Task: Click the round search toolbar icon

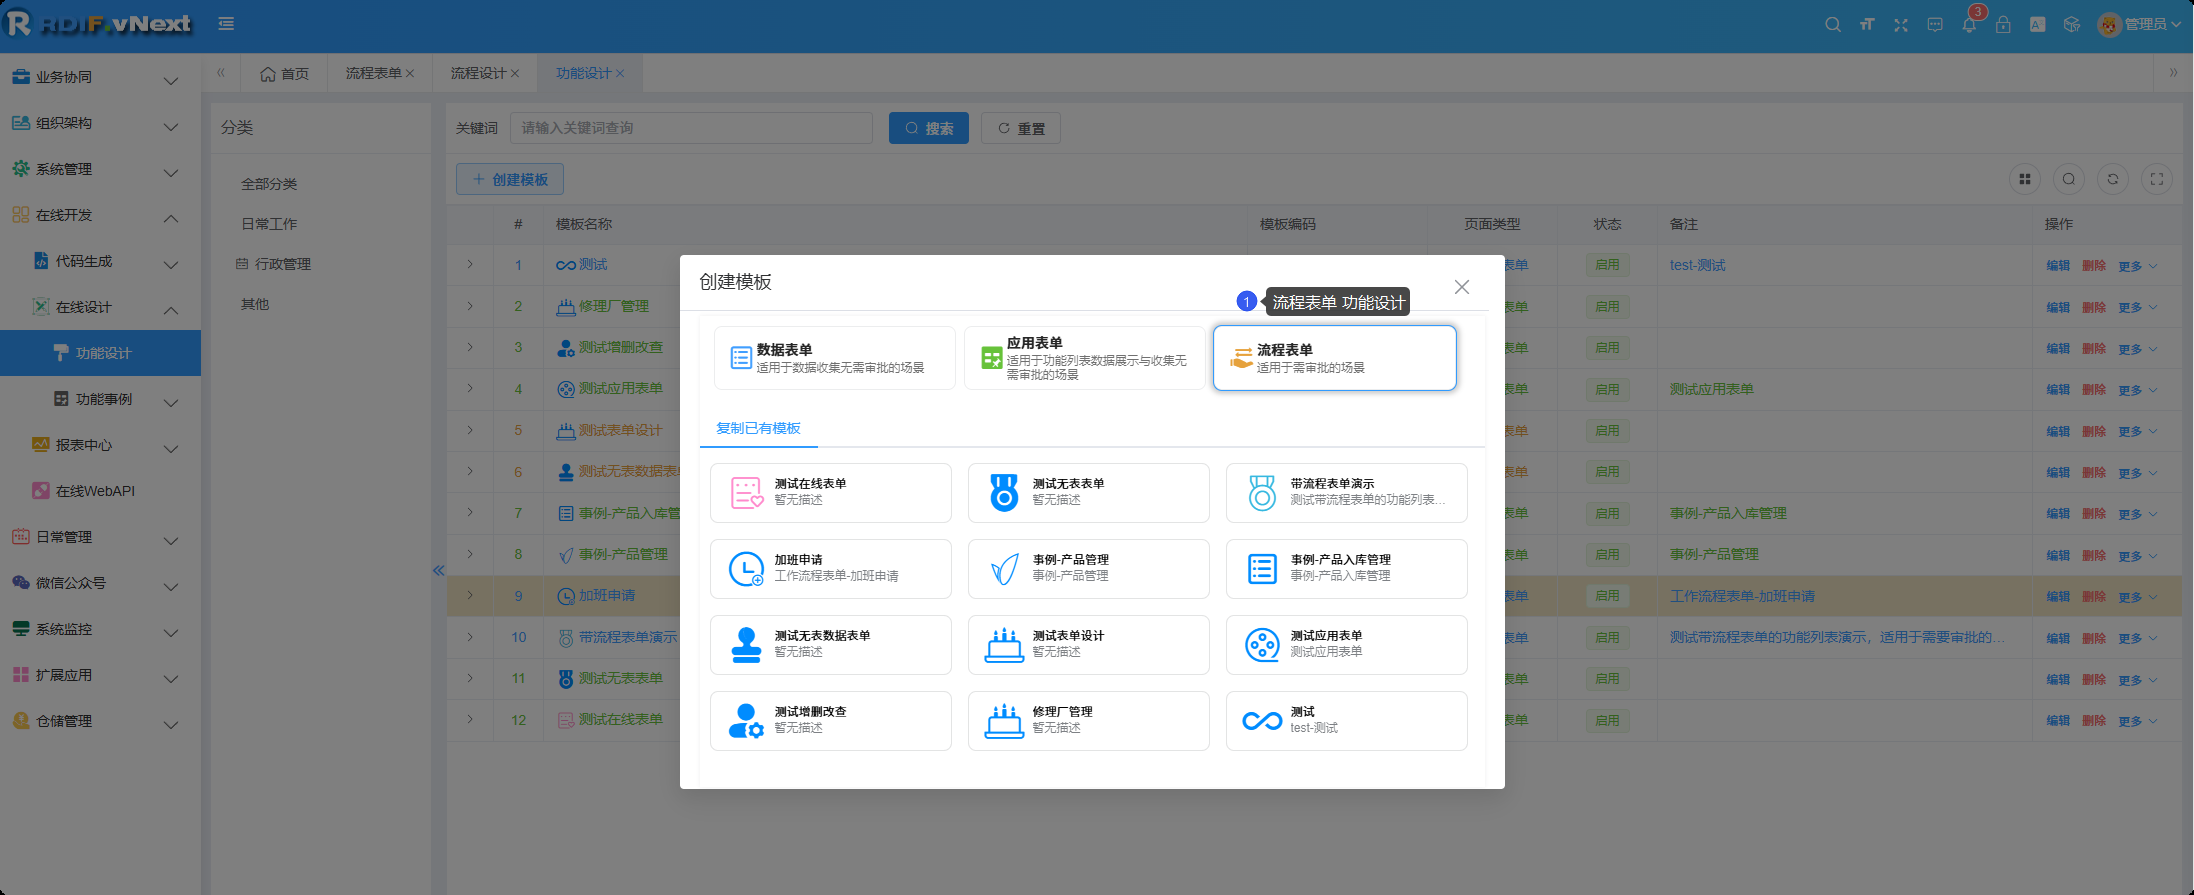Action: 2069,179
